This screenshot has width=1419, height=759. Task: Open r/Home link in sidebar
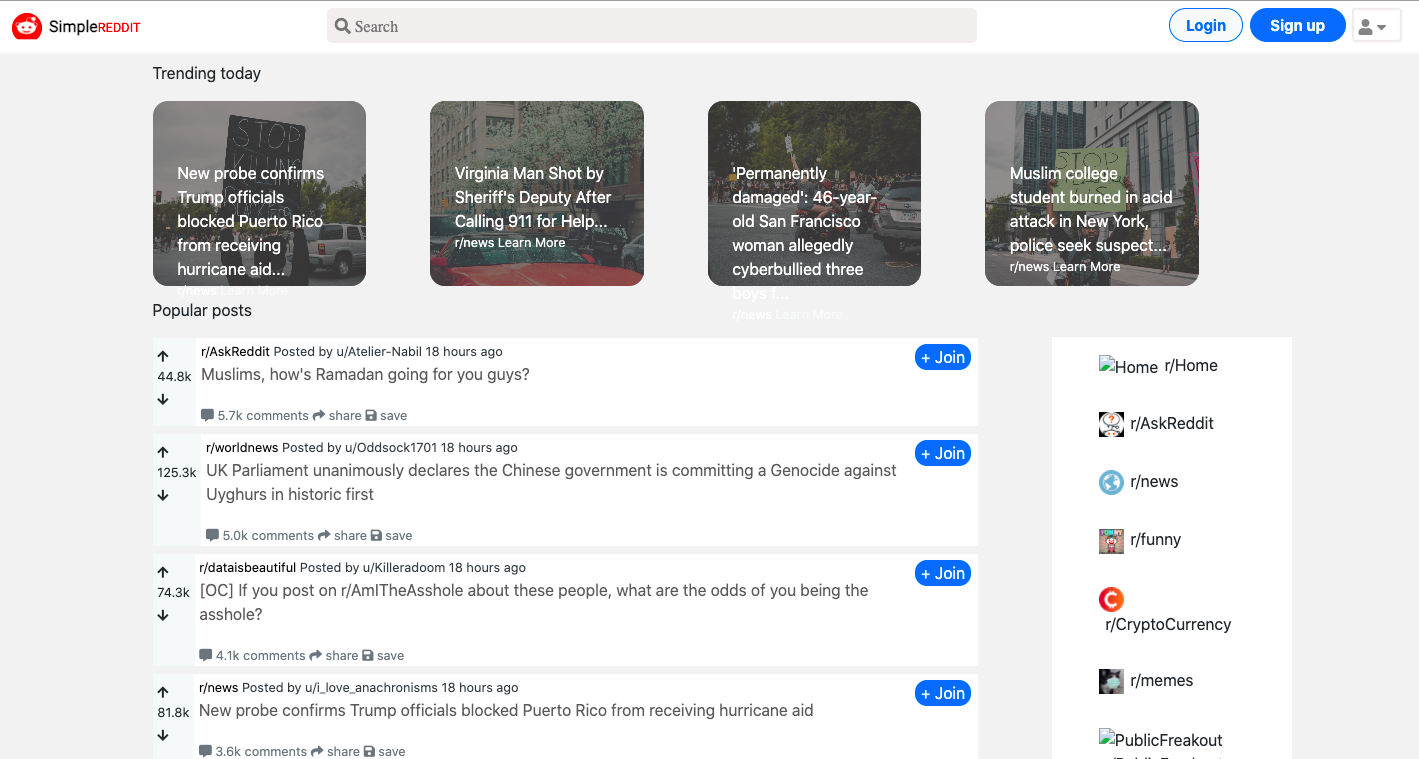[1191, 366]
